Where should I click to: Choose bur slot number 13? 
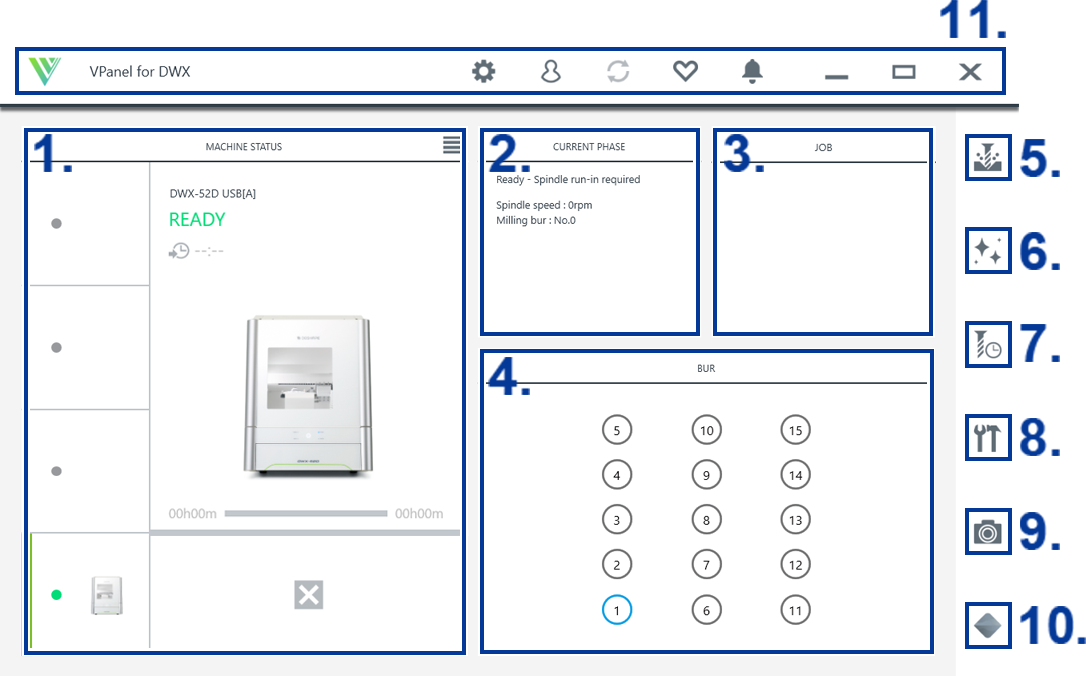coord(795,520)
